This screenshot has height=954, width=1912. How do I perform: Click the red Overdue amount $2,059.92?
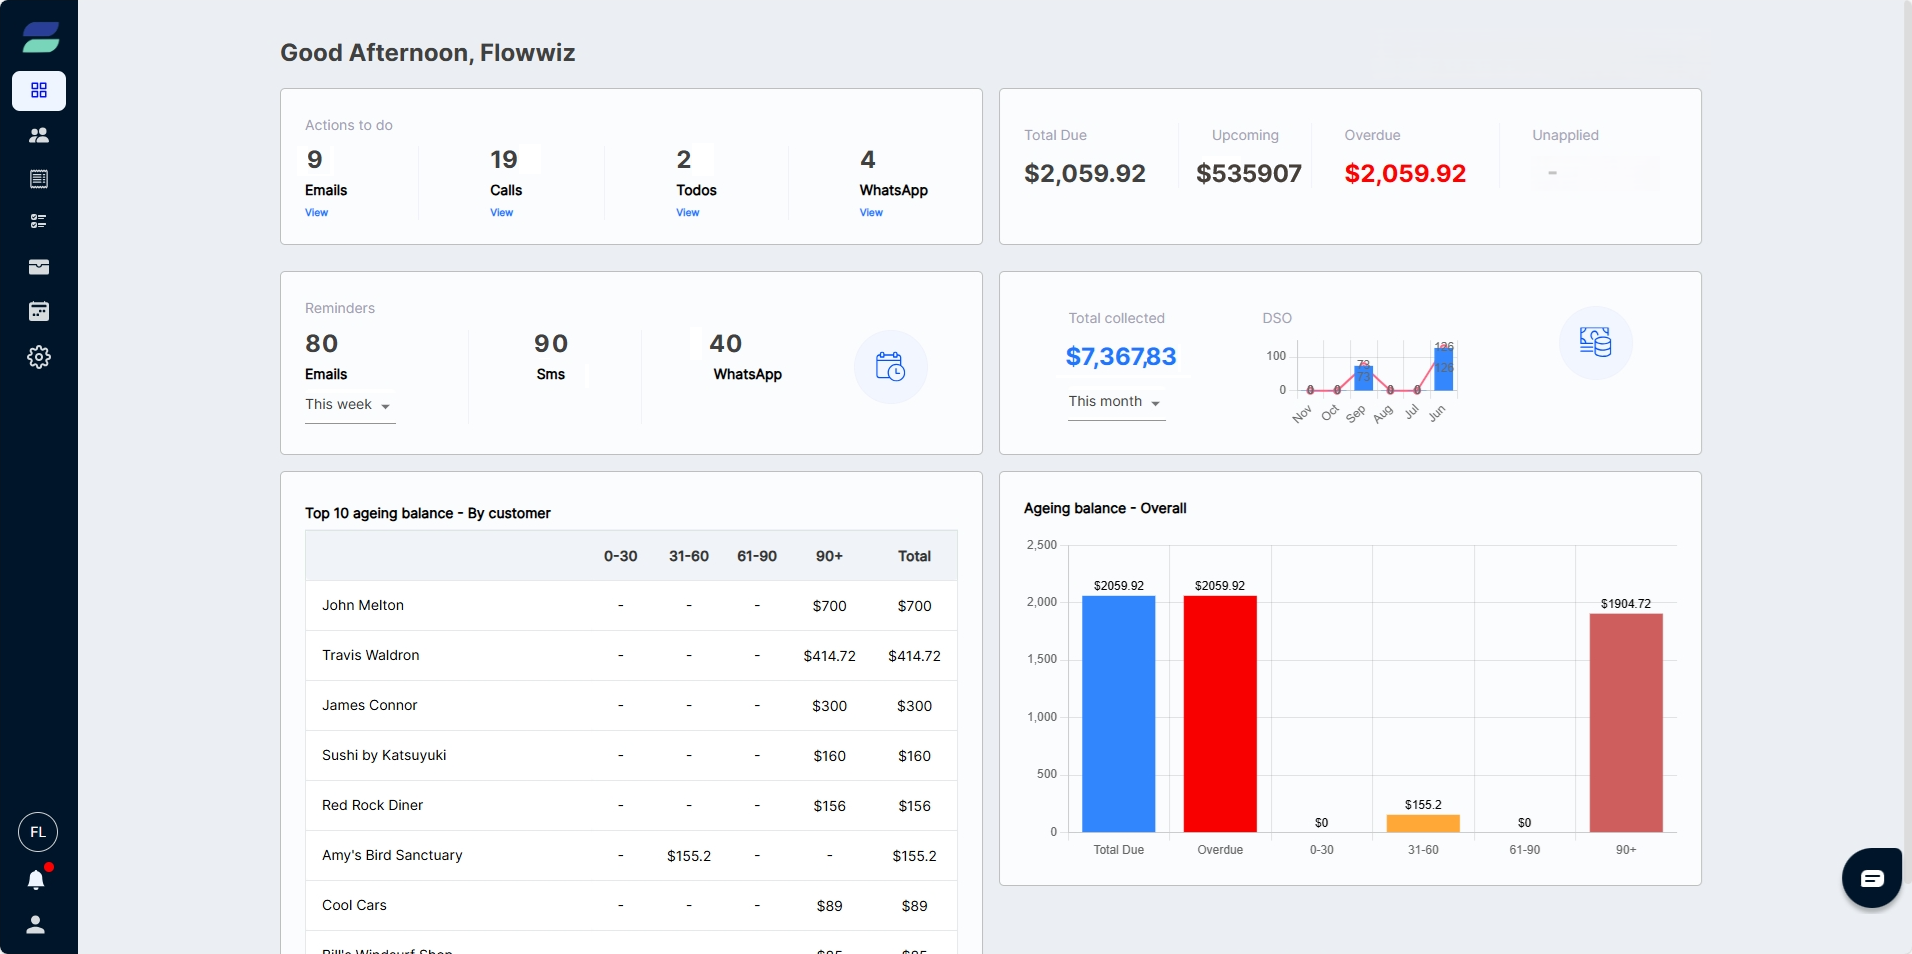(x=1405, y=174)
